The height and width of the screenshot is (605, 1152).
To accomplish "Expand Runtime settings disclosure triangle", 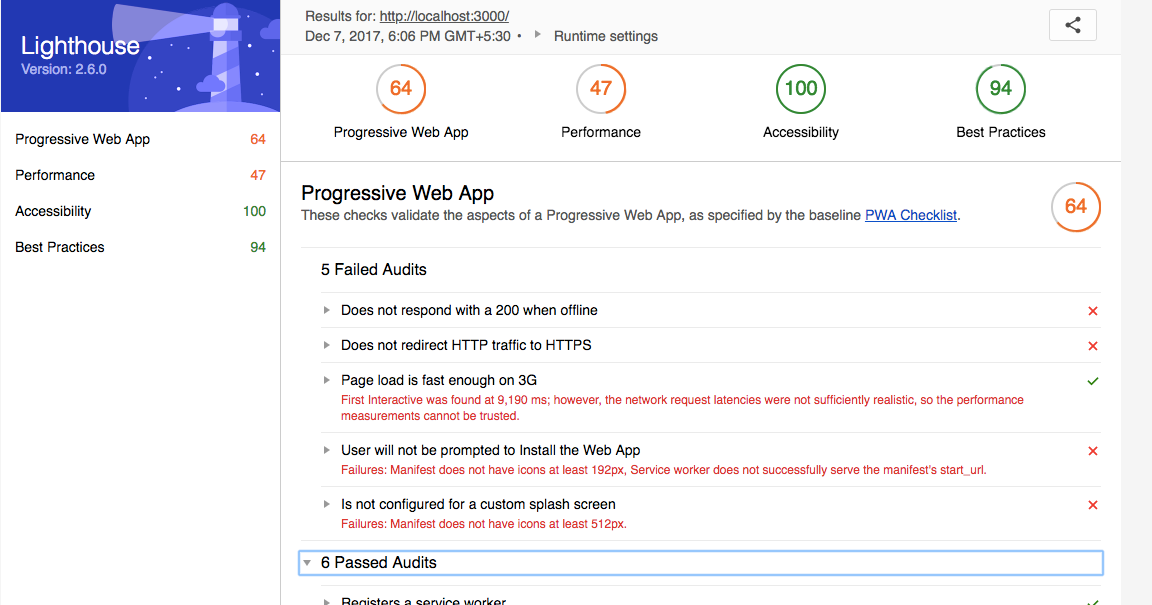I will tap(538, 35).
